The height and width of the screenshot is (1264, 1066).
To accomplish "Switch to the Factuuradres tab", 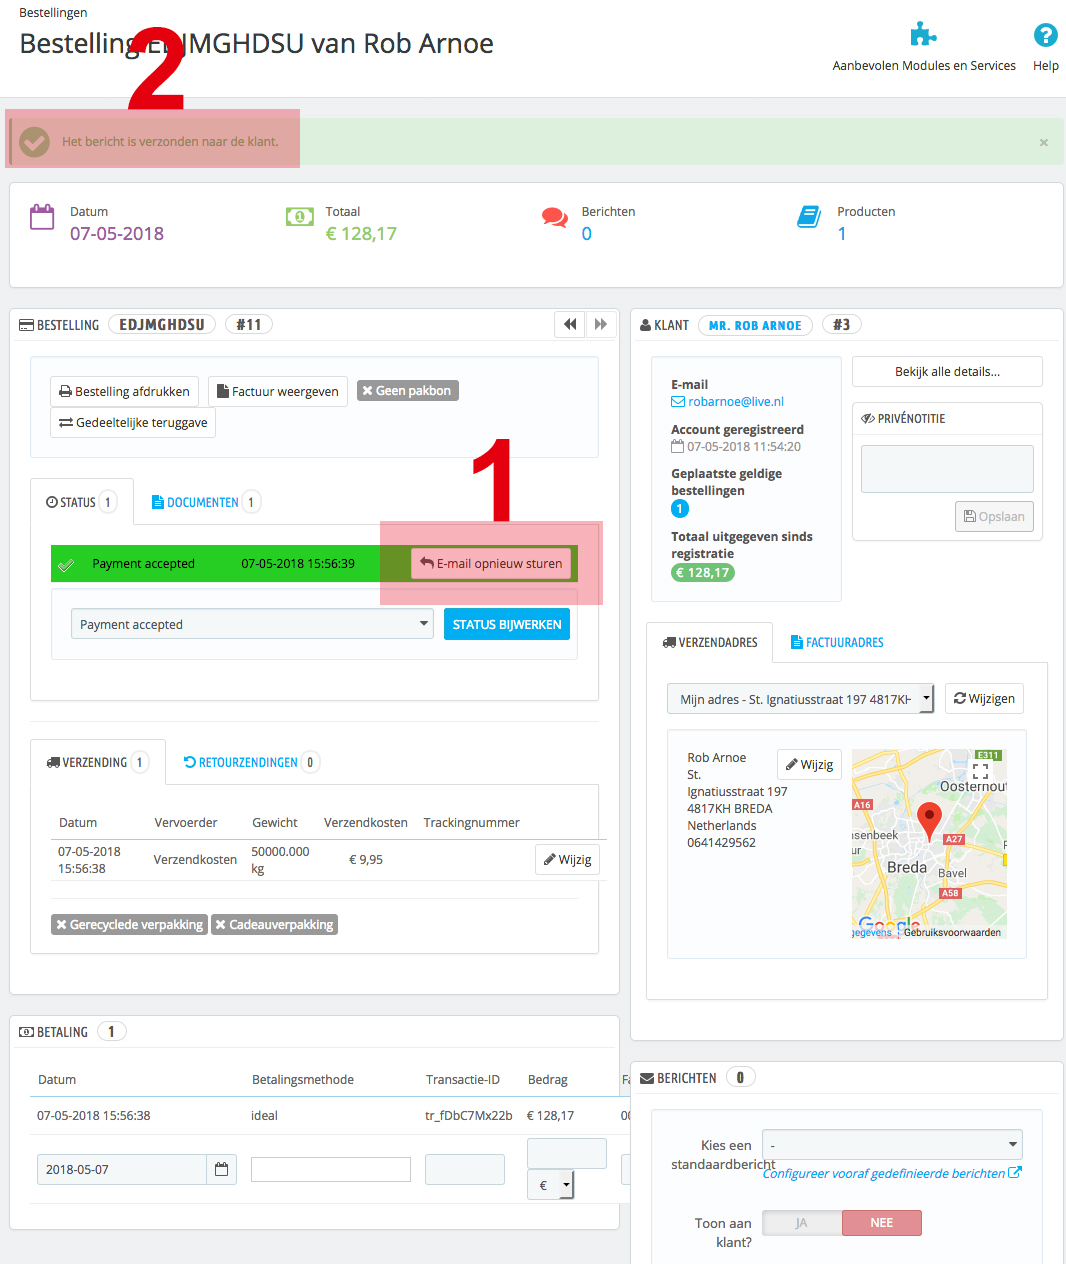I will pyautogui.click(x=837, y=642).
